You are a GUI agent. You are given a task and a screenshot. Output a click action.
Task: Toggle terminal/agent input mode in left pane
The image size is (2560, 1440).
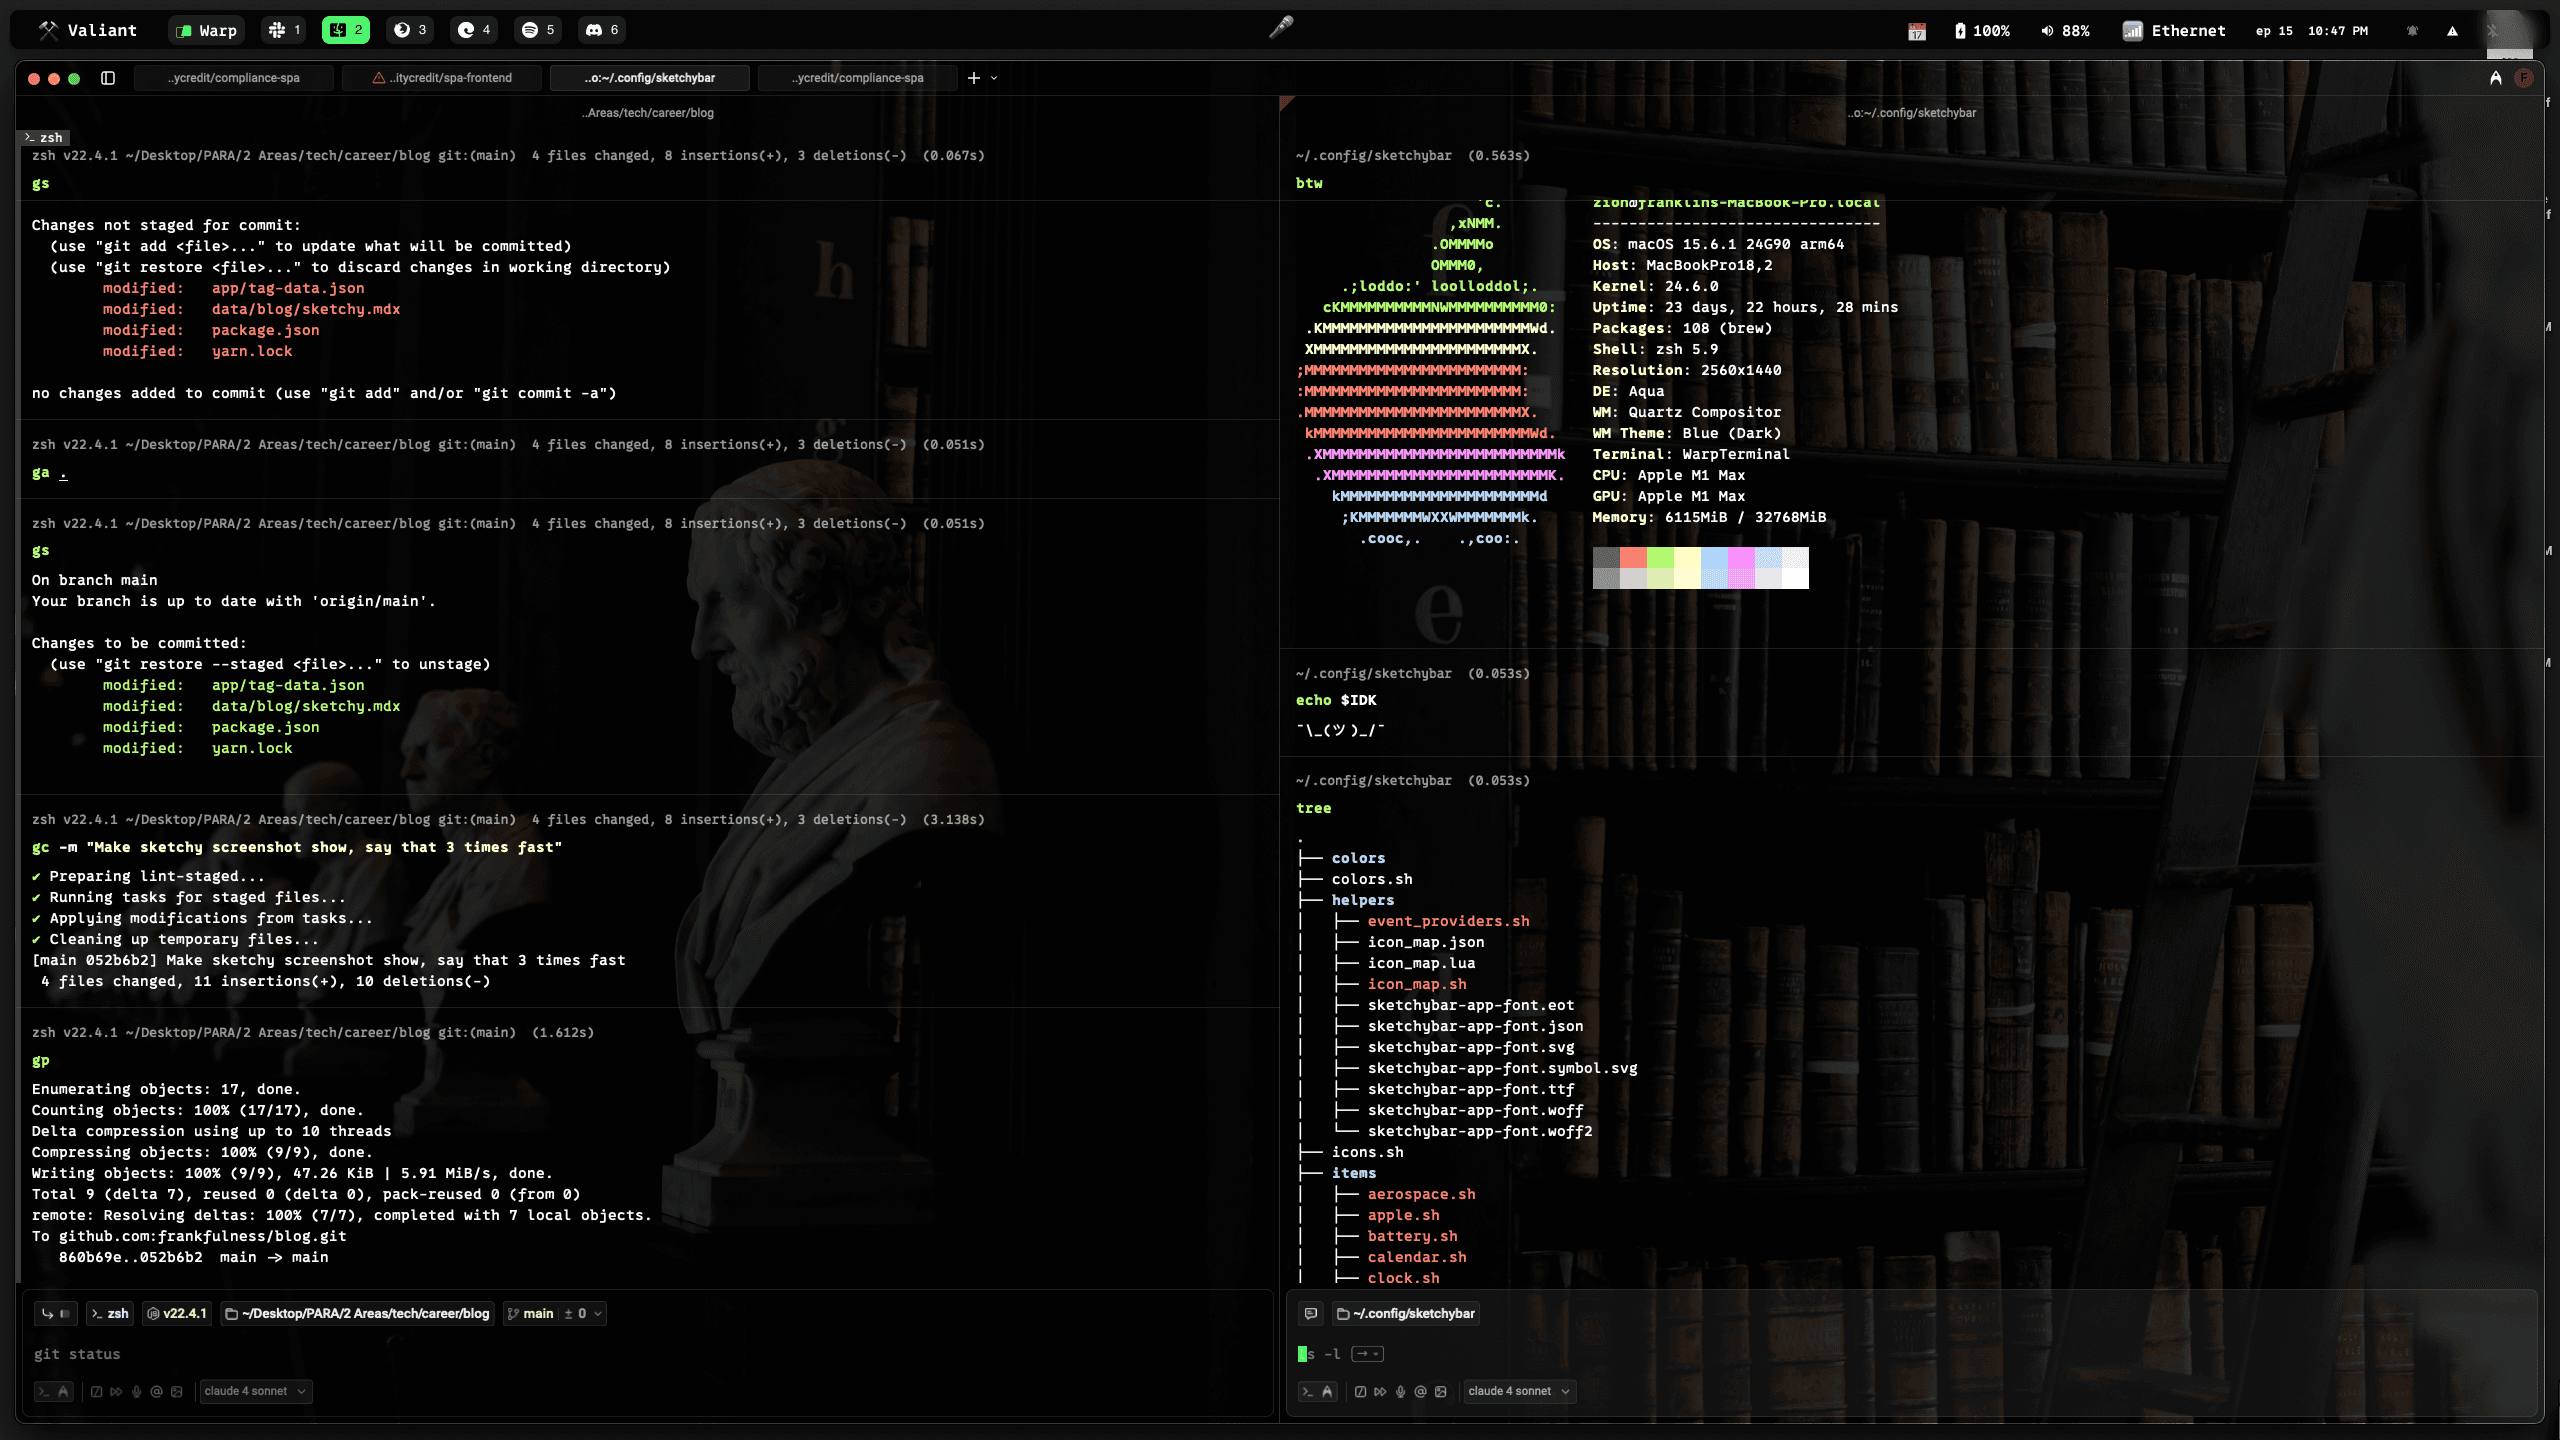pyautogui.click(x=53, y=1391)
